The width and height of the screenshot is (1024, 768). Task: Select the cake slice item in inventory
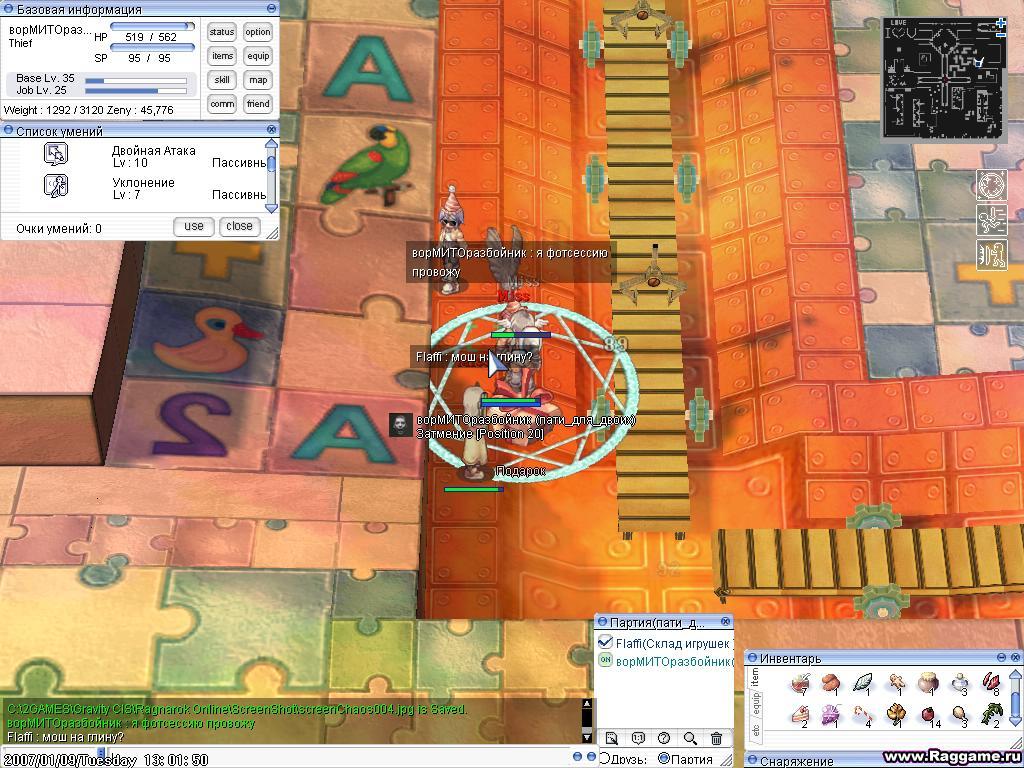(799, 715)
